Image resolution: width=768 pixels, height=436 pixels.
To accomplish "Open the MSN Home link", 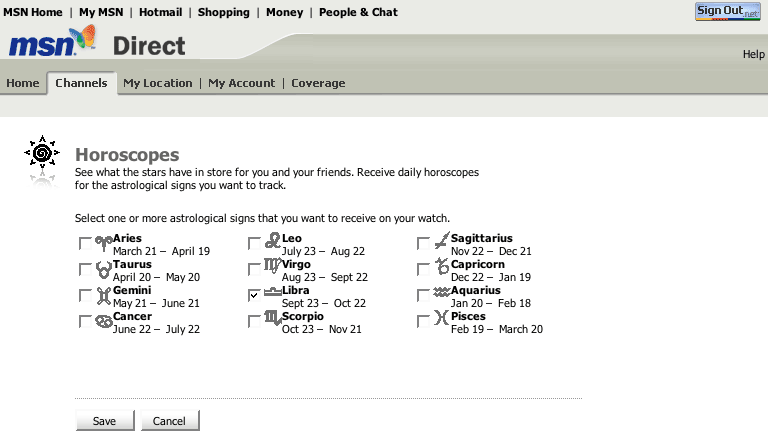I will pyautogui.click(x=33, y=12).
